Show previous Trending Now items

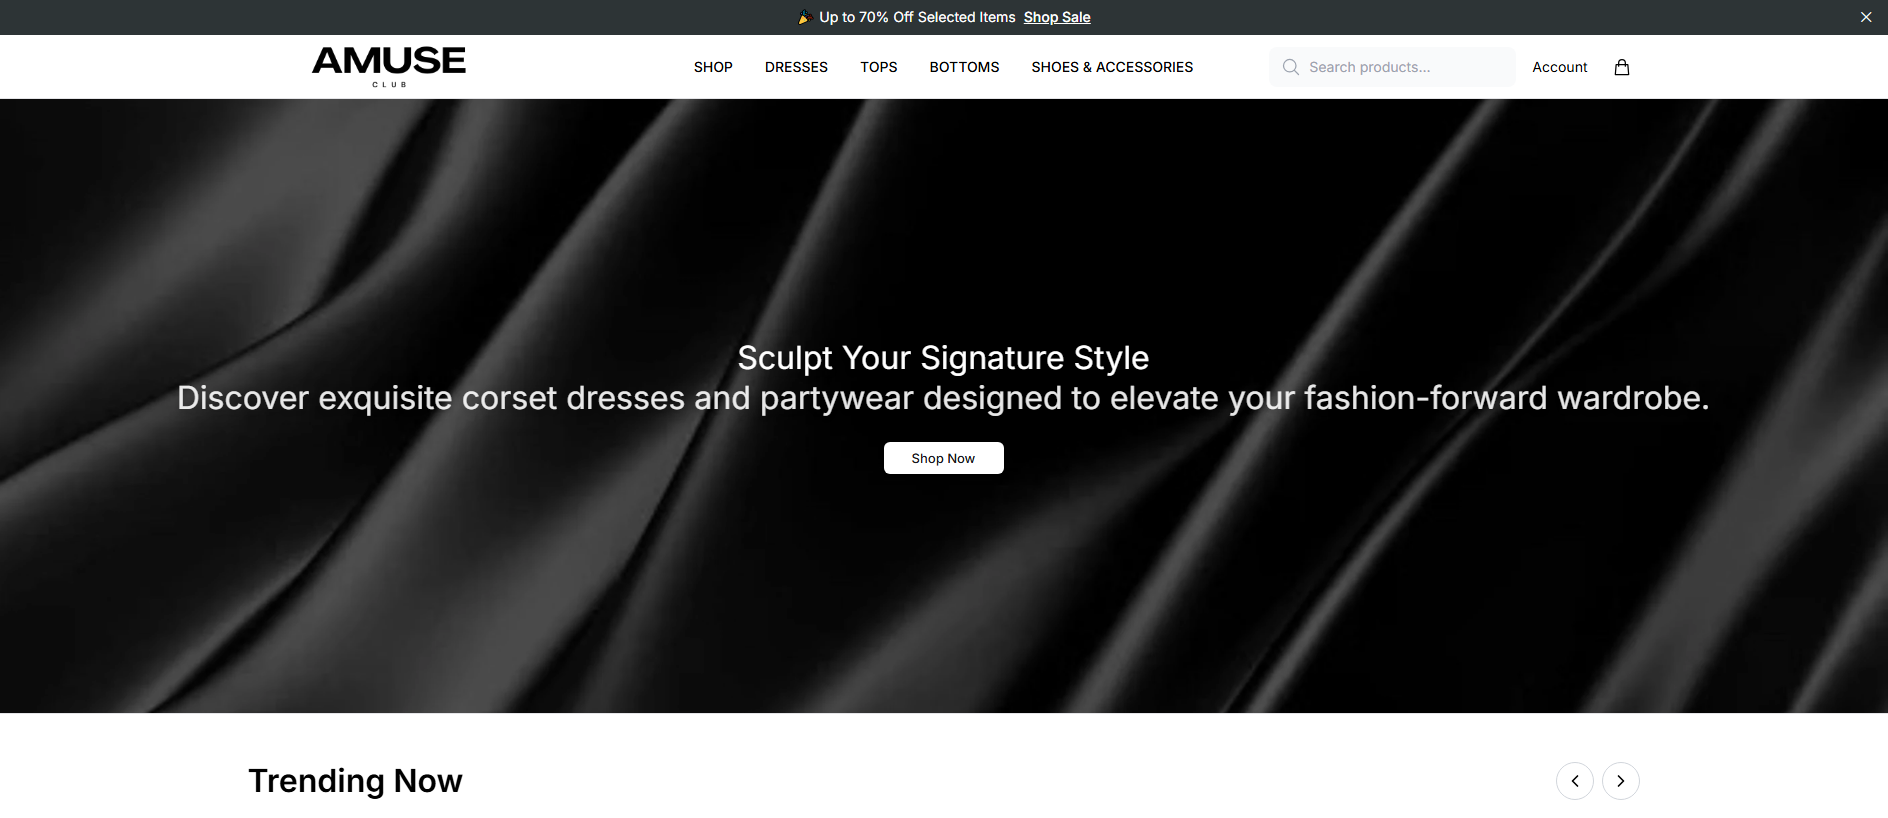pos(1575,781)
